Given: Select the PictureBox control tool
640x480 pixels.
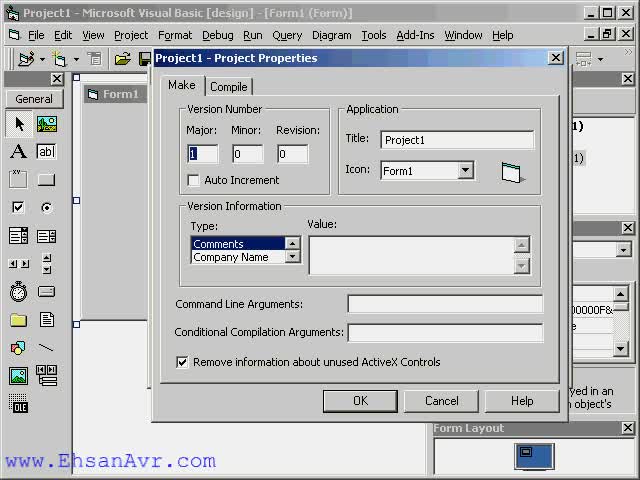Looking at the screenshot, I should (47, 124).
